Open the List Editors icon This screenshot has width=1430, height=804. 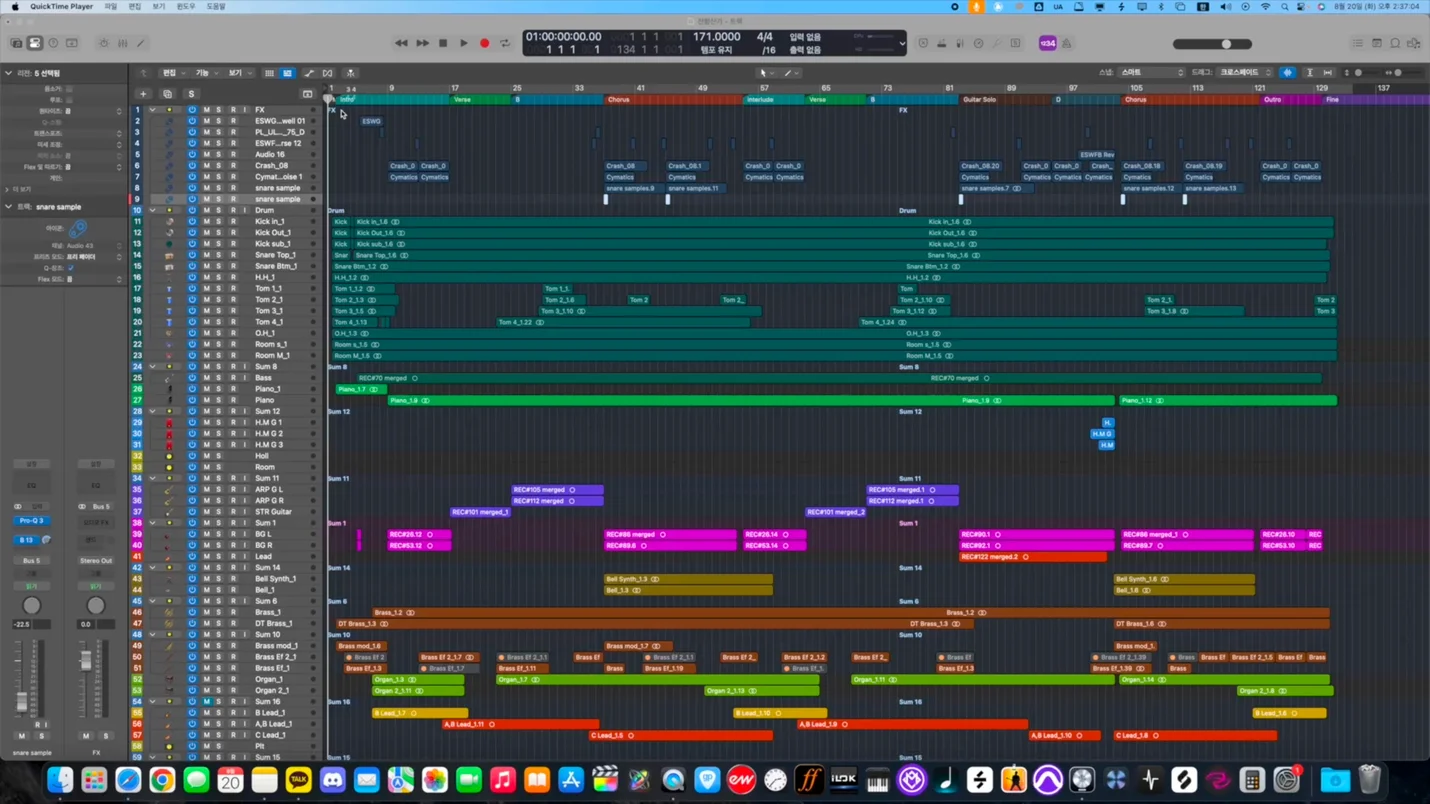1357,44
